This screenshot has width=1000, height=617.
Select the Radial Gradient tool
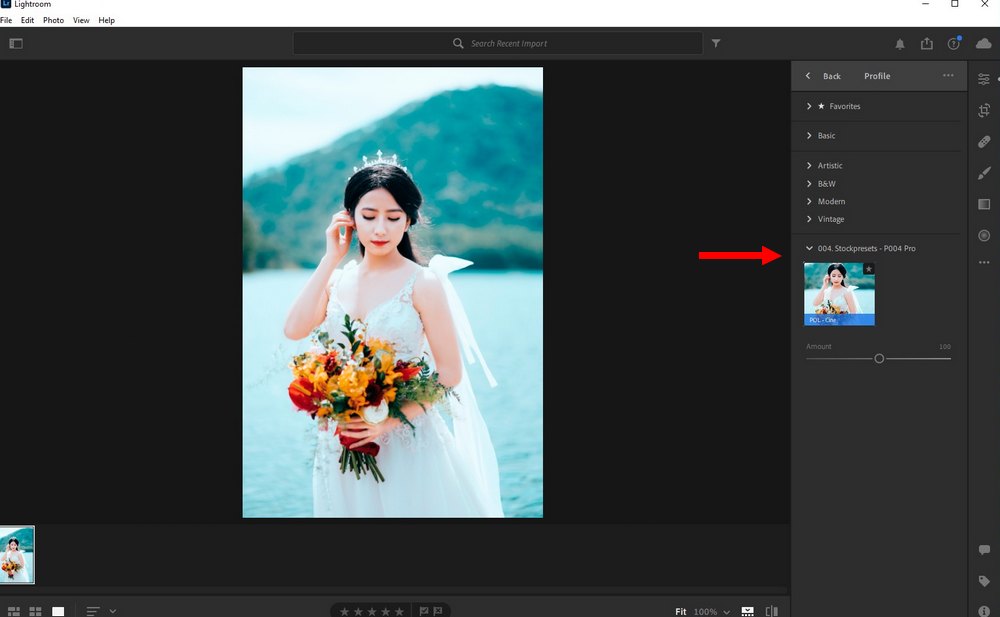984,235
